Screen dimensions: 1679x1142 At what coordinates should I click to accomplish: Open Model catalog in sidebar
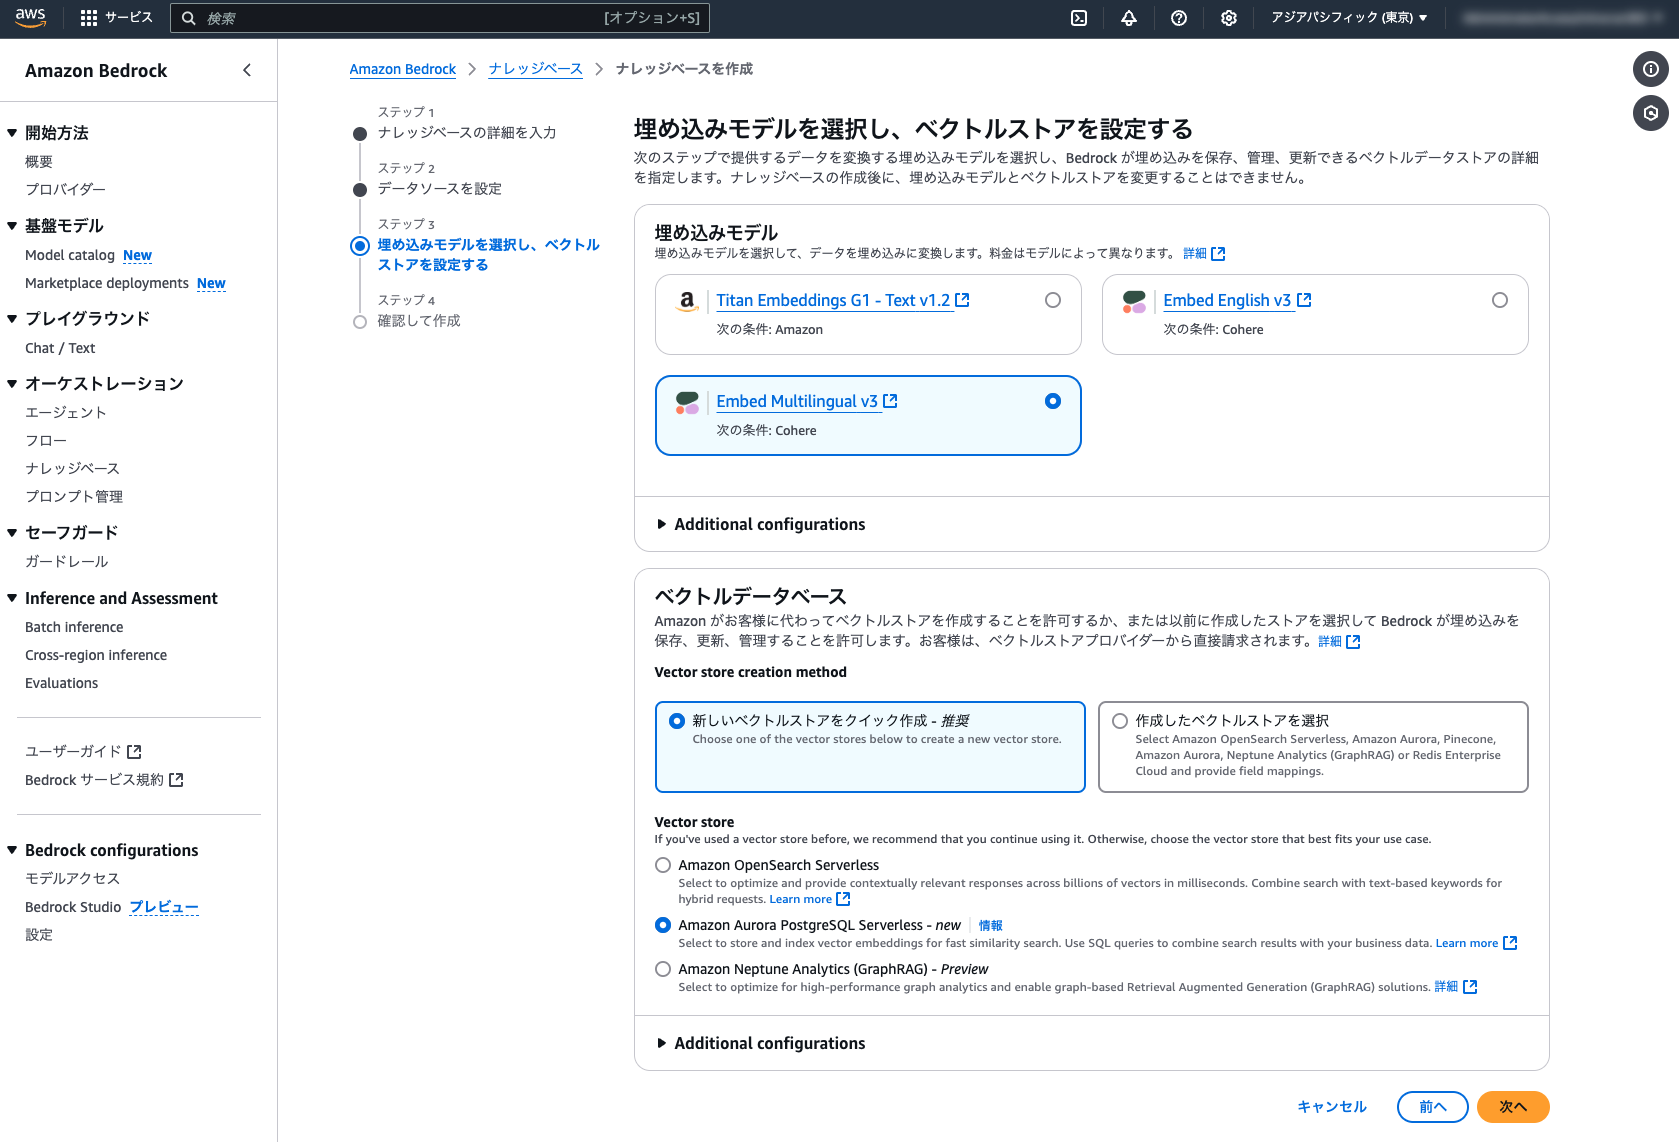(x=70, y=255)
